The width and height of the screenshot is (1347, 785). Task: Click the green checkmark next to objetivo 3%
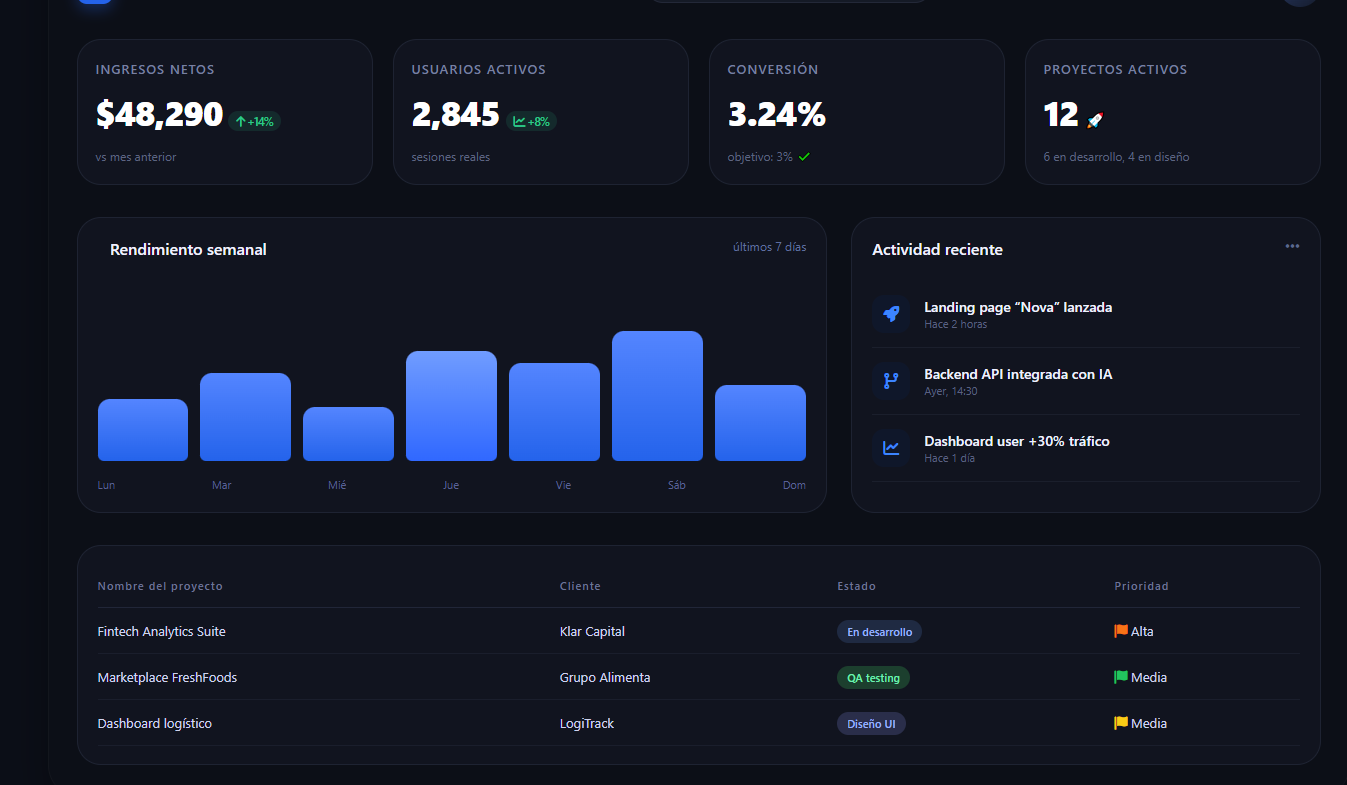[804, 157]
